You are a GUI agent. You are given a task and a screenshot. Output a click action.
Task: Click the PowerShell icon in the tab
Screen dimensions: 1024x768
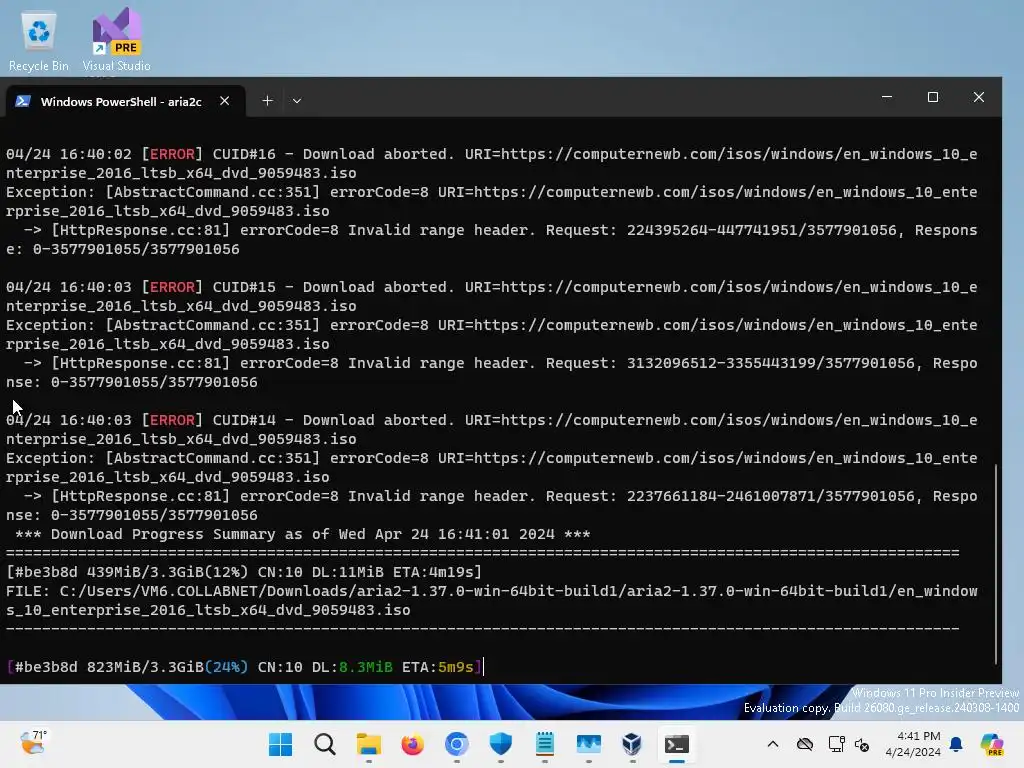point(23,101)
